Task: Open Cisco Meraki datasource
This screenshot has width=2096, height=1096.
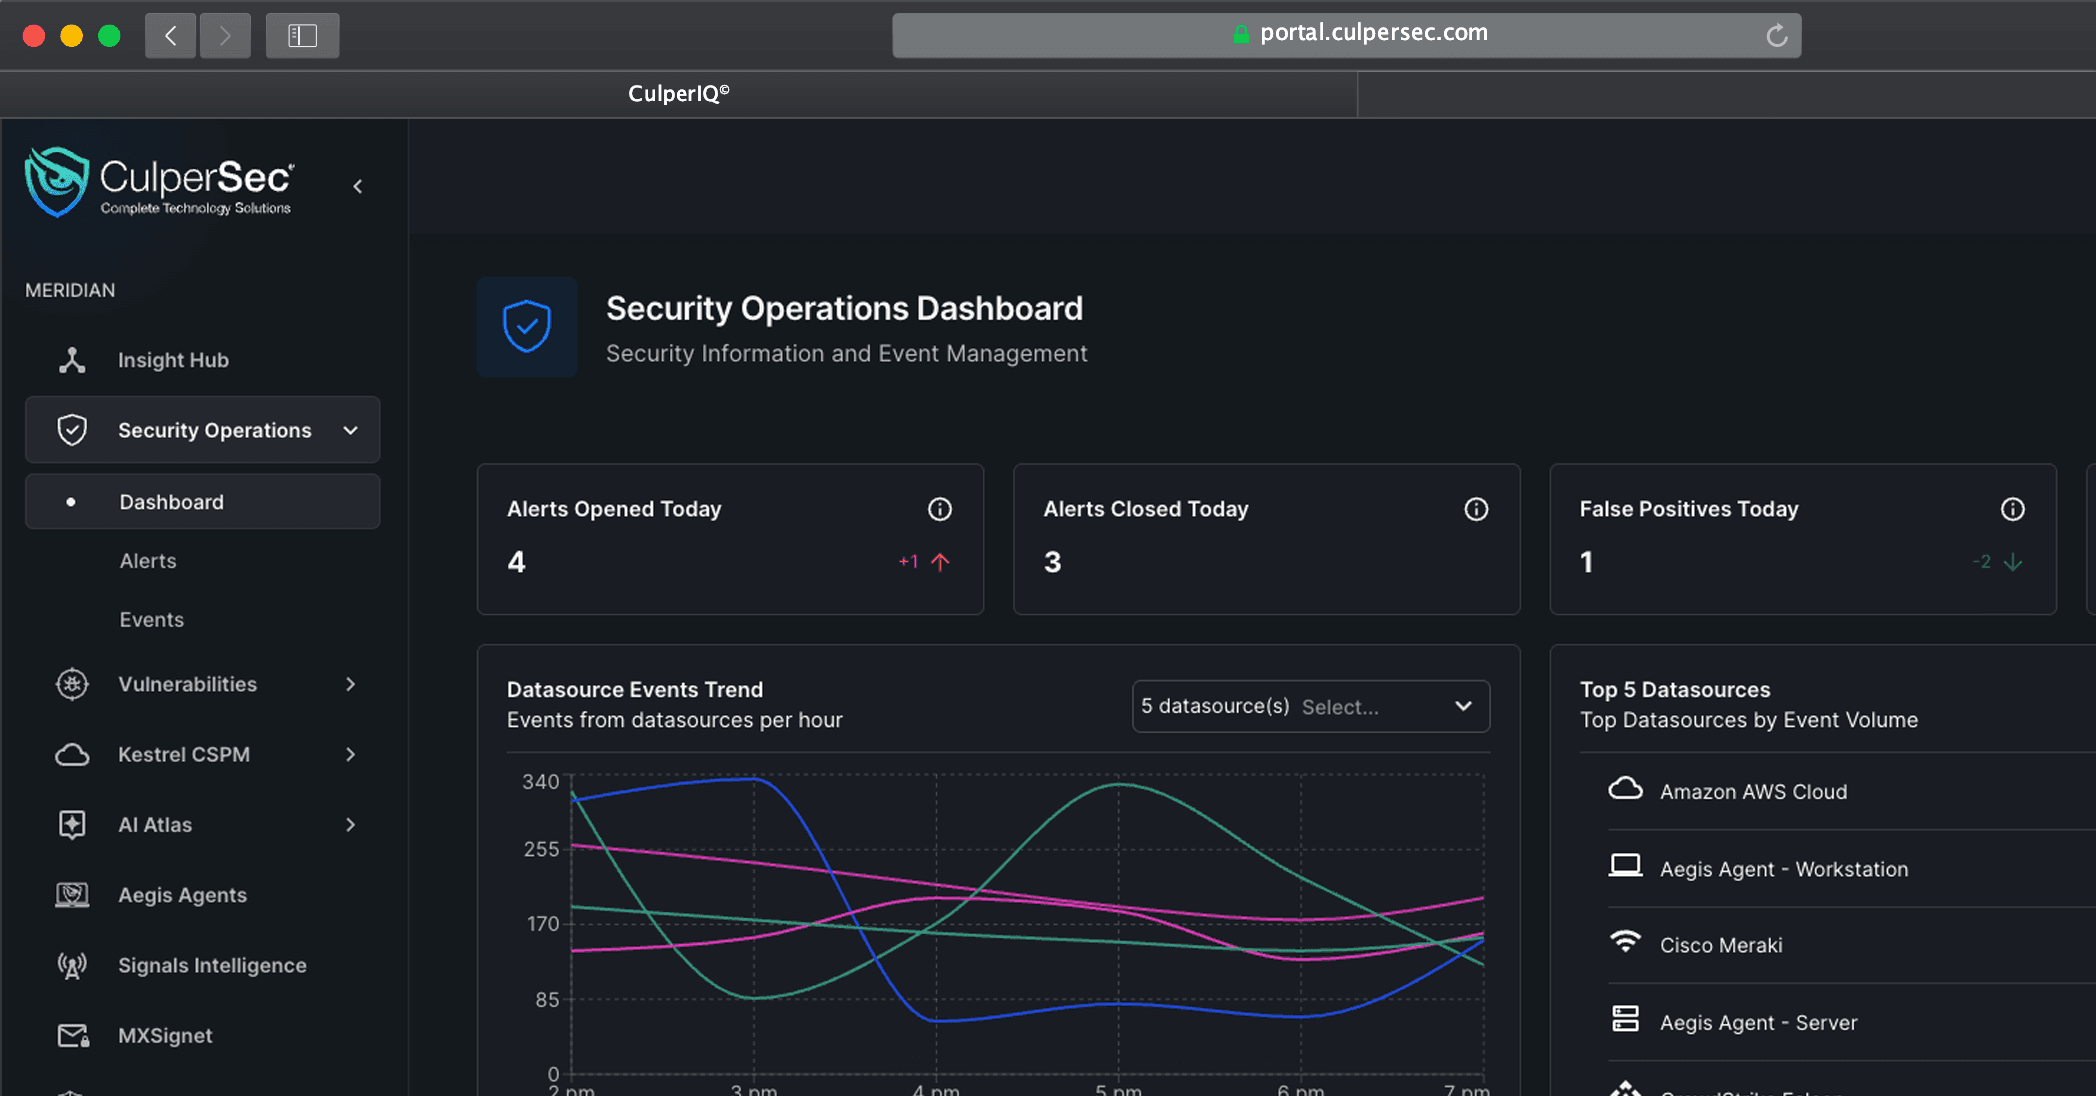Action: coord(1721,945)
